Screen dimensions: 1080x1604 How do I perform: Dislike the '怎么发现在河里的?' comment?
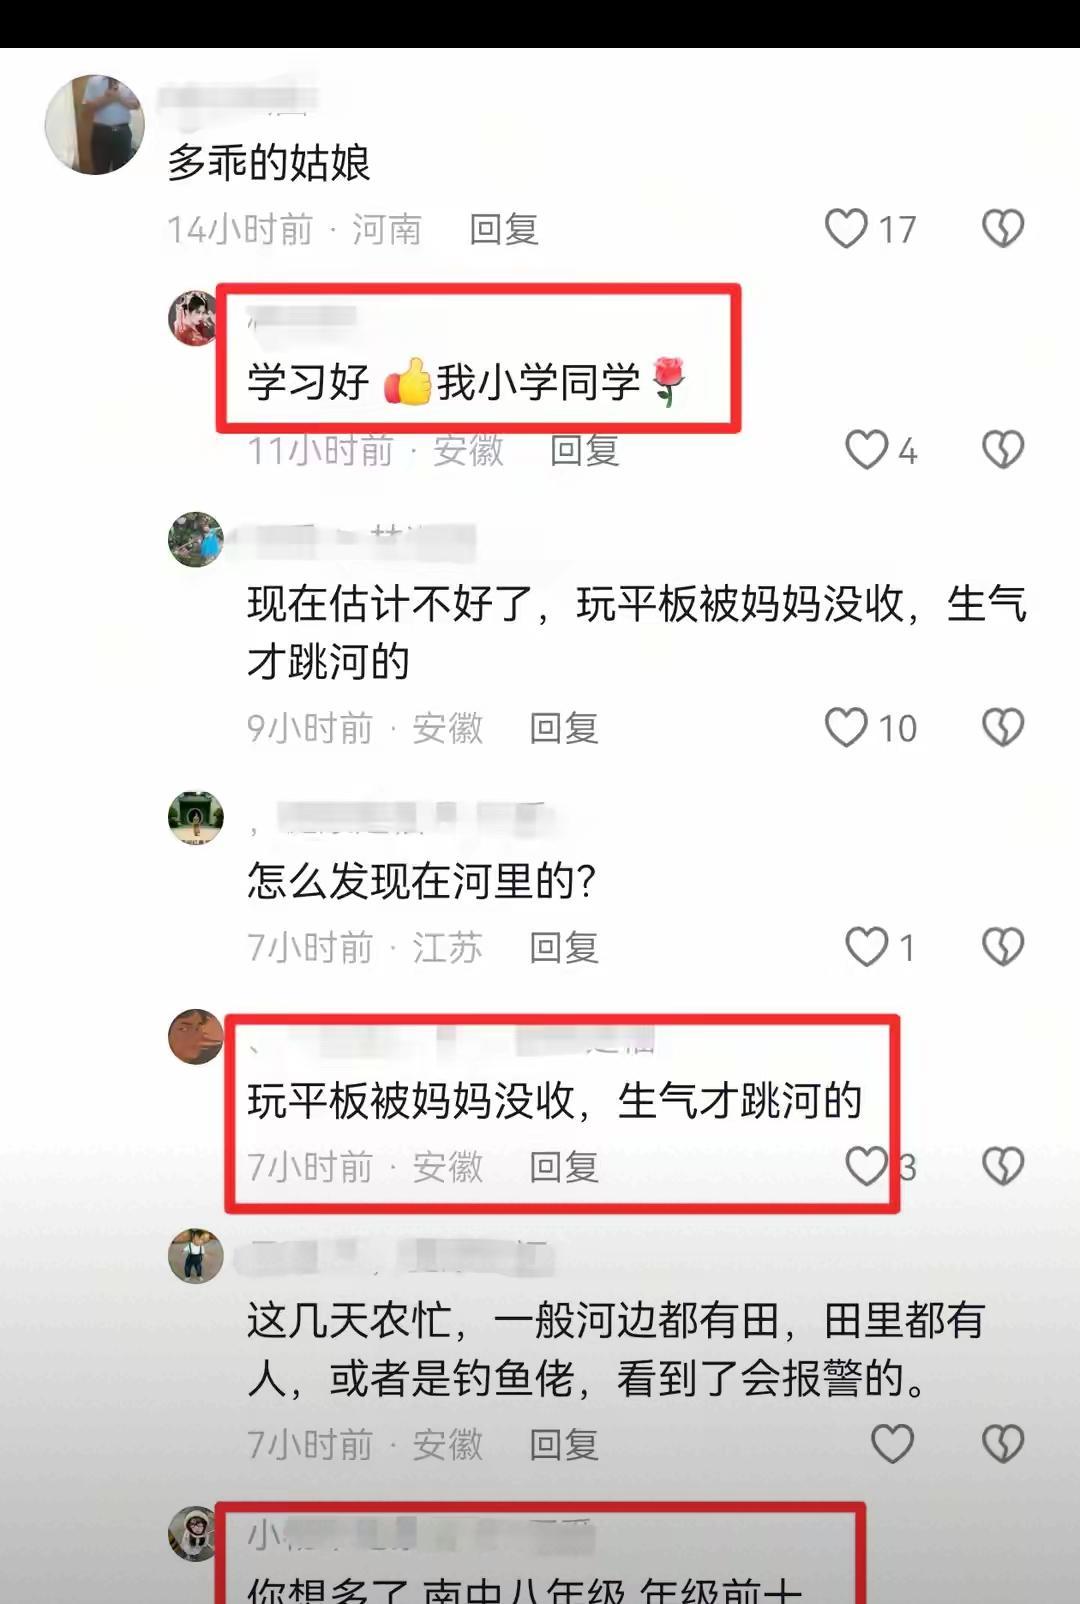pos(1003,947)
